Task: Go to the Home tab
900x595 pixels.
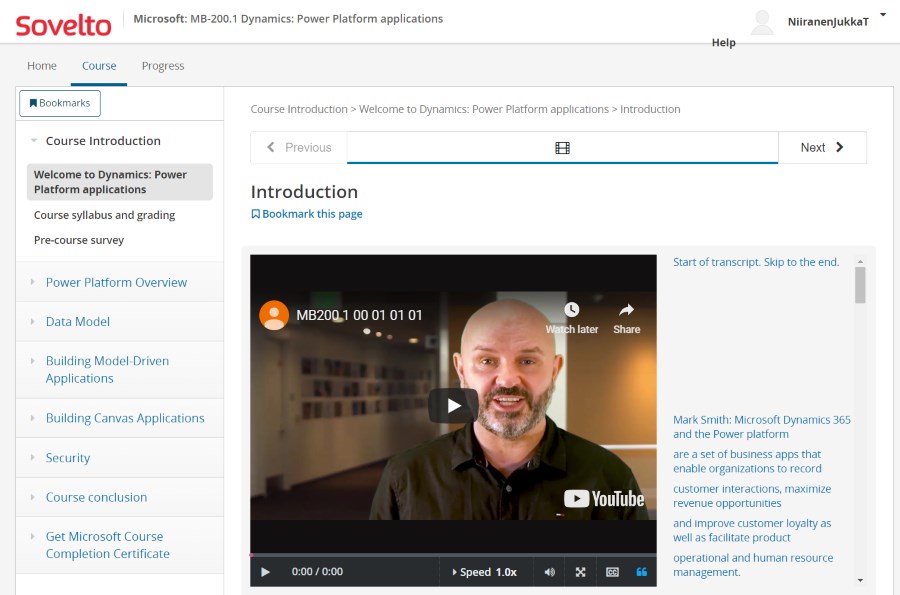Action: coord(42,65)
